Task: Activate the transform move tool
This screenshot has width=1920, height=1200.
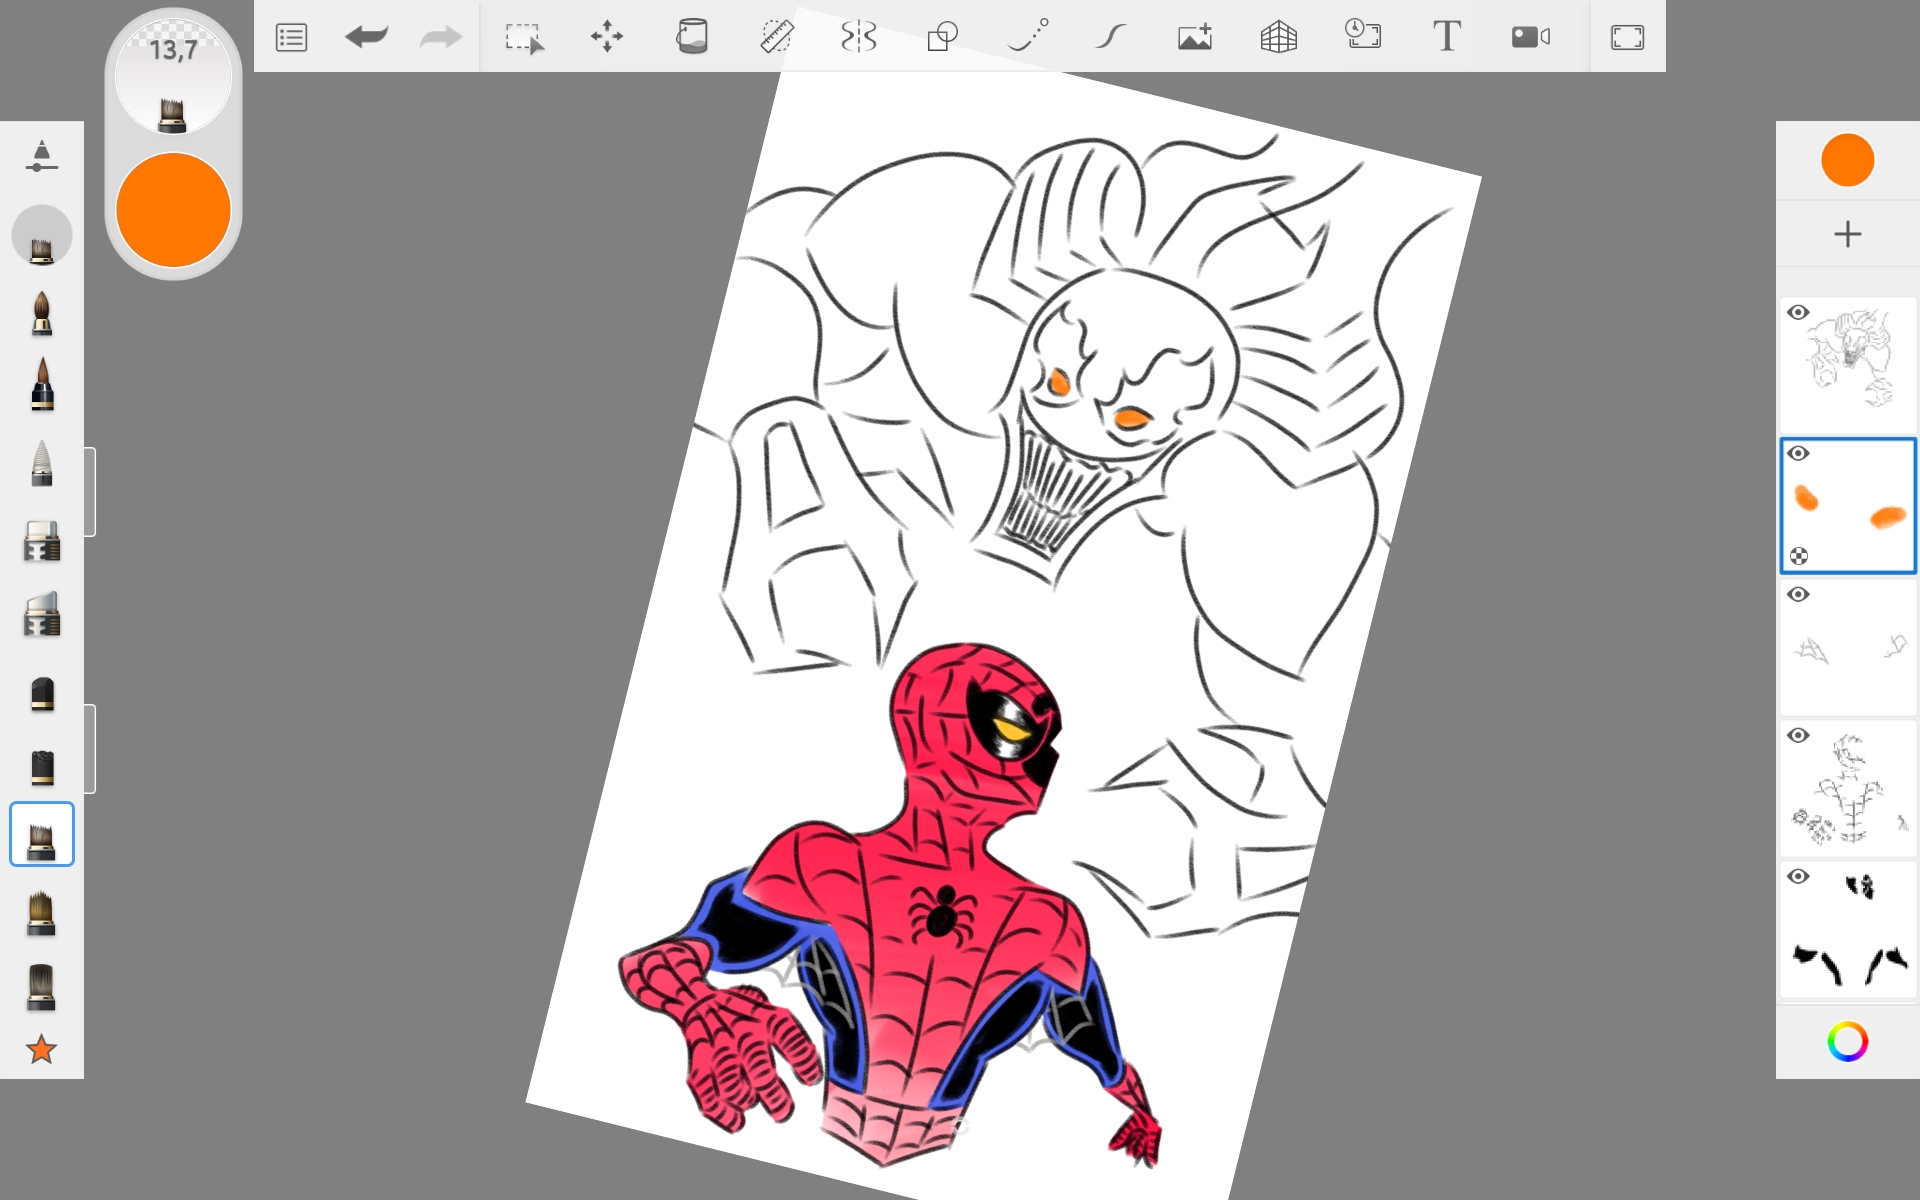Action: [607, 38]
